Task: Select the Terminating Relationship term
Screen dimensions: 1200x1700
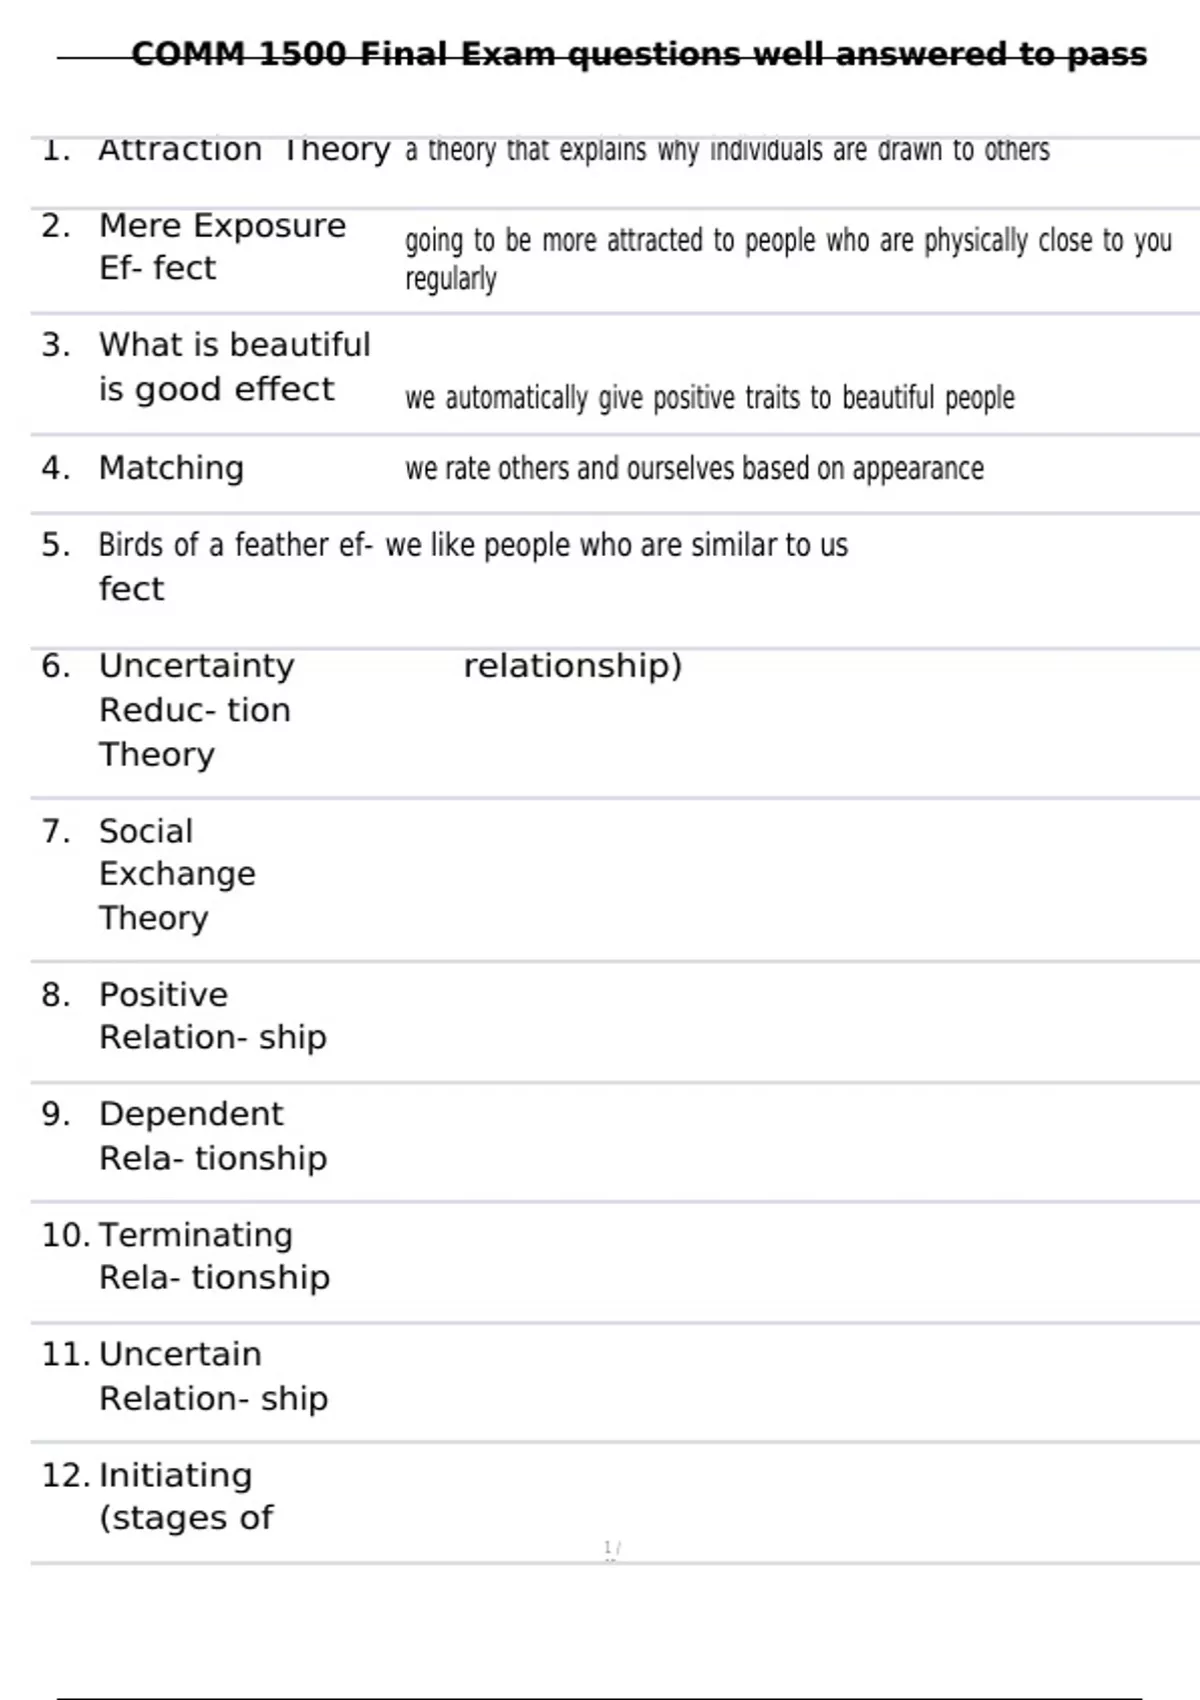Action: 214,1256
